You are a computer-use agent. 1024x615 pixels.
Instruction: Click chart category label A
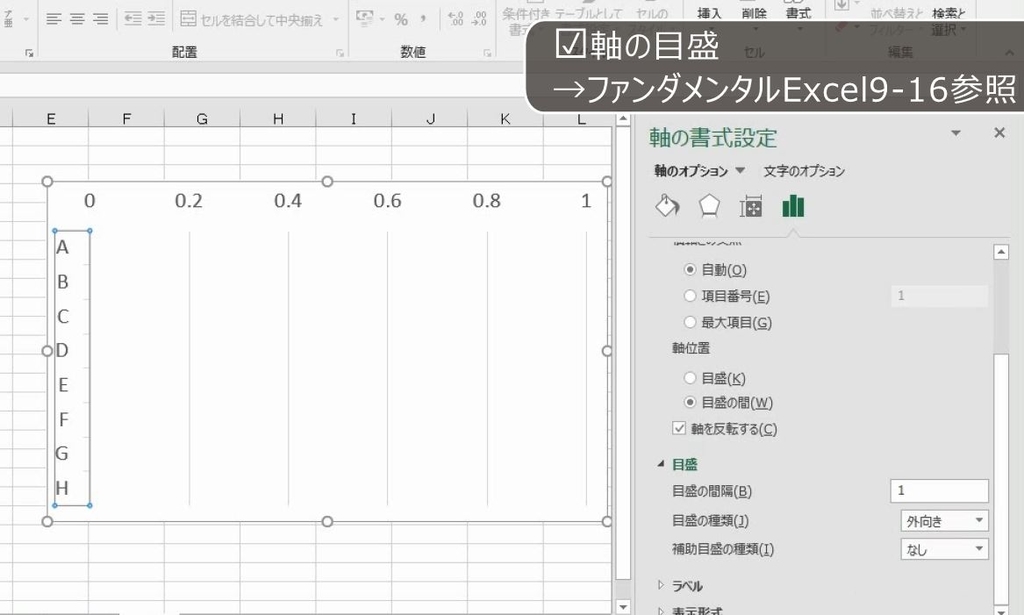[x=63, y=247]
